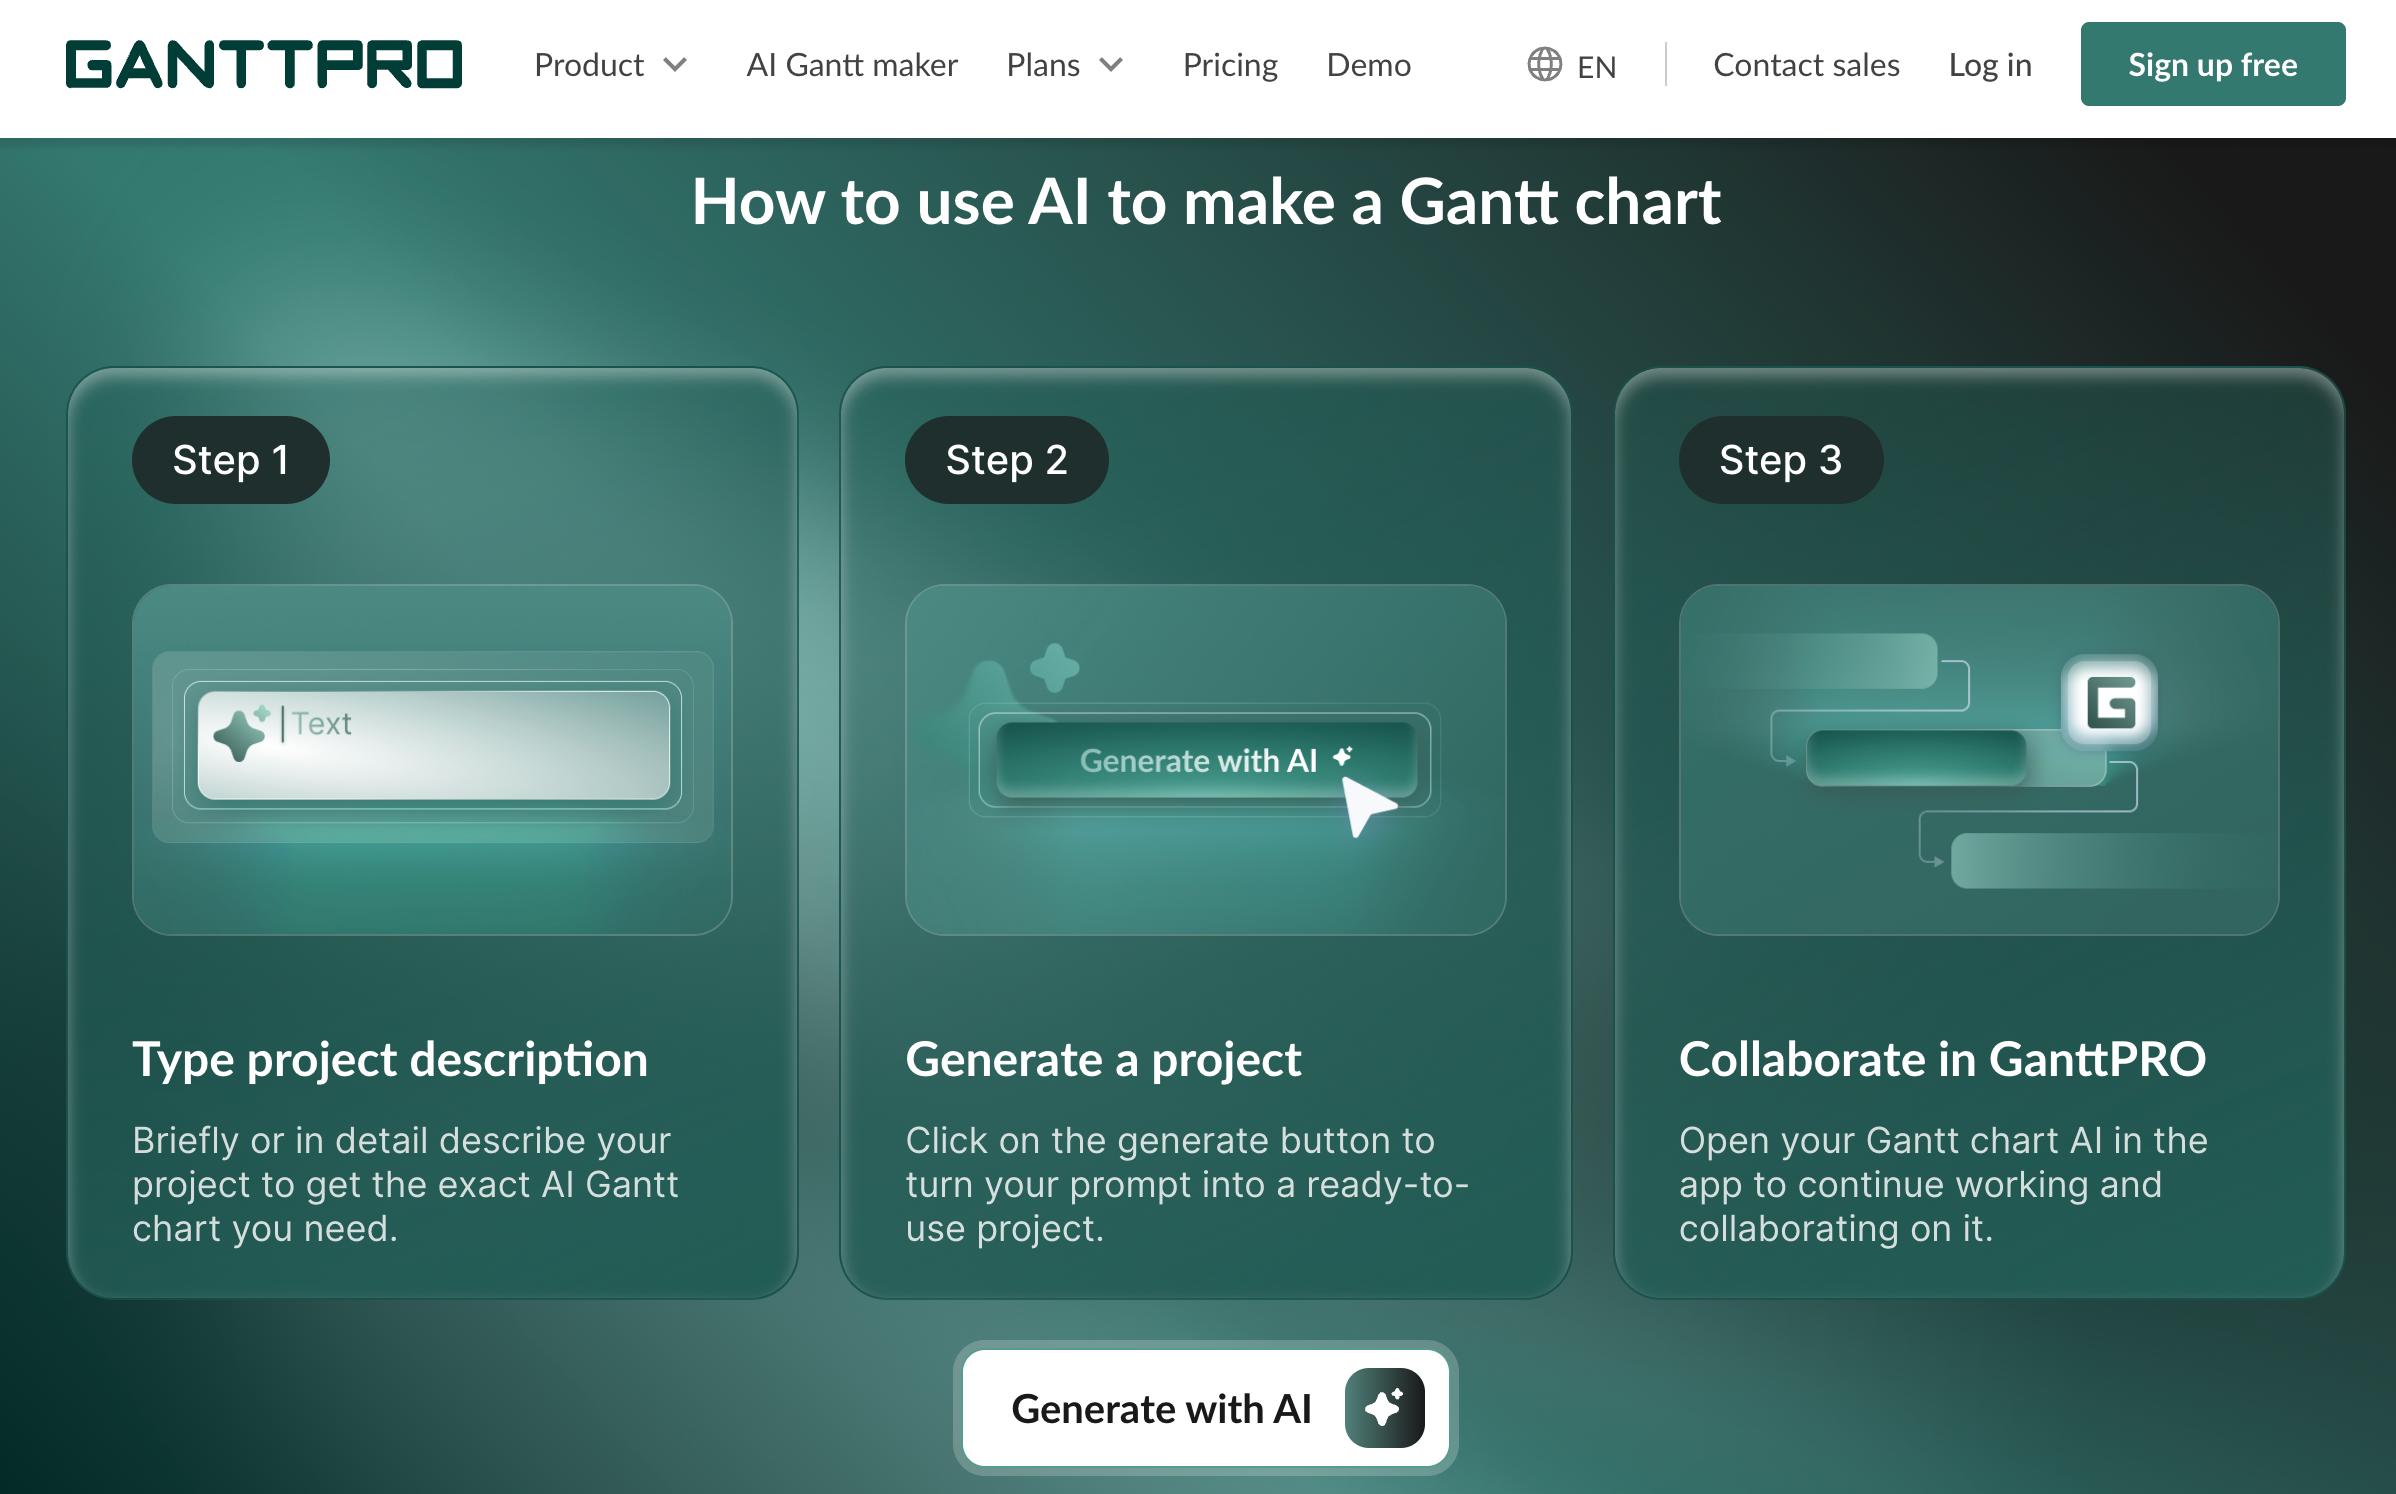Click the cursor arrow icon in Step 2 card

click(1368, 805)
